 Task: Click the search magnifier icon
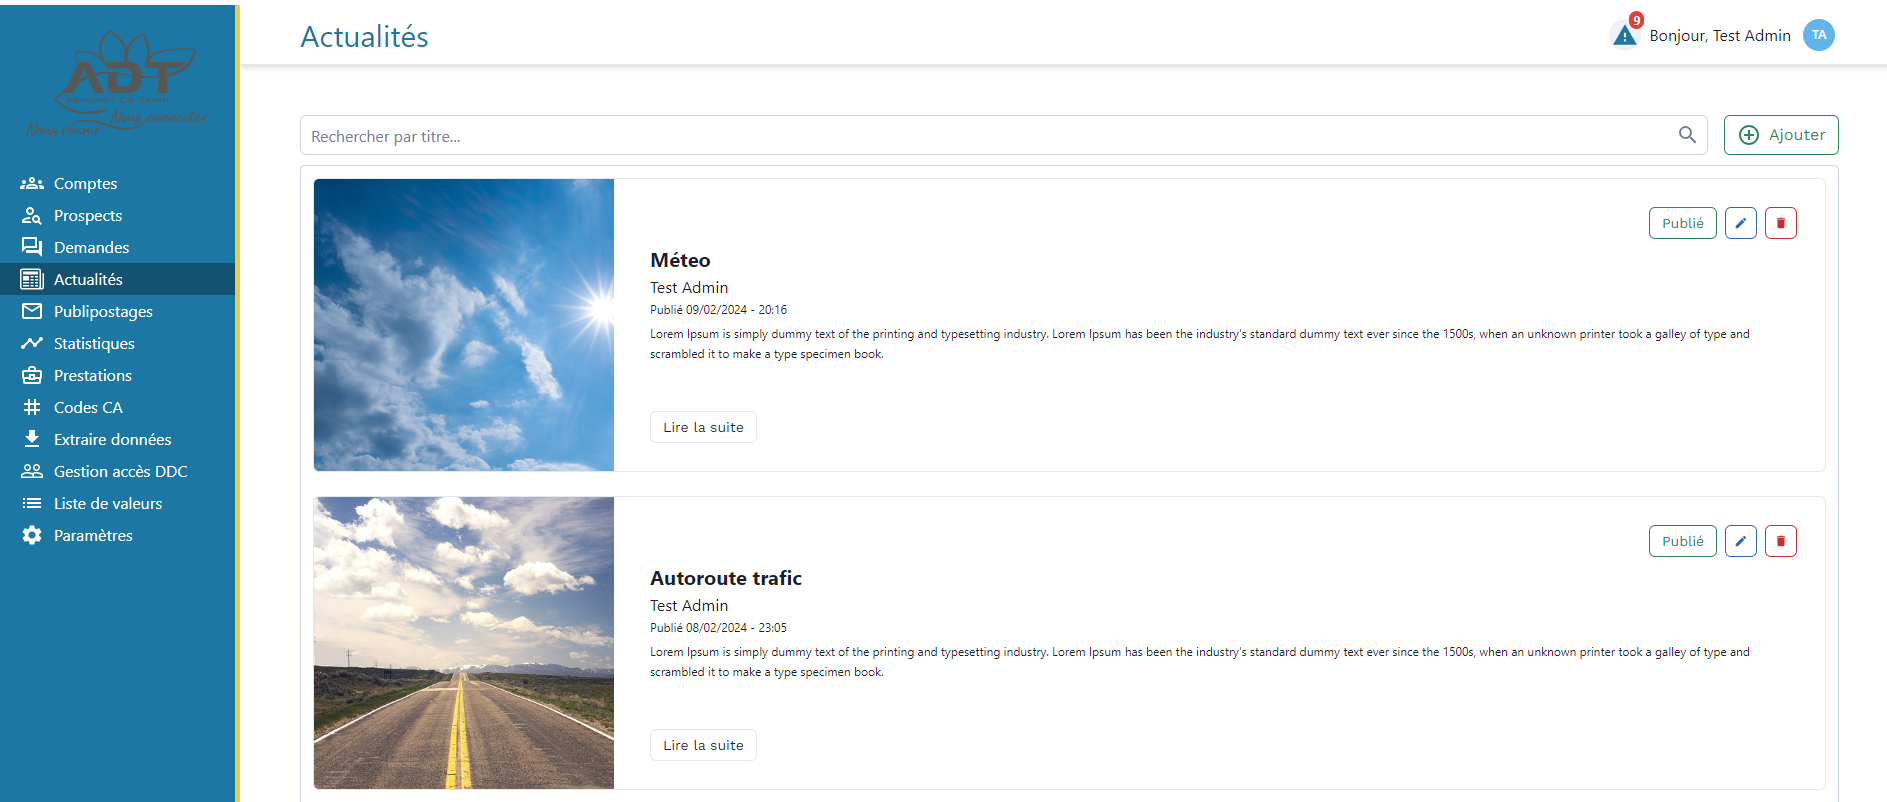[x=1687, y=135]
